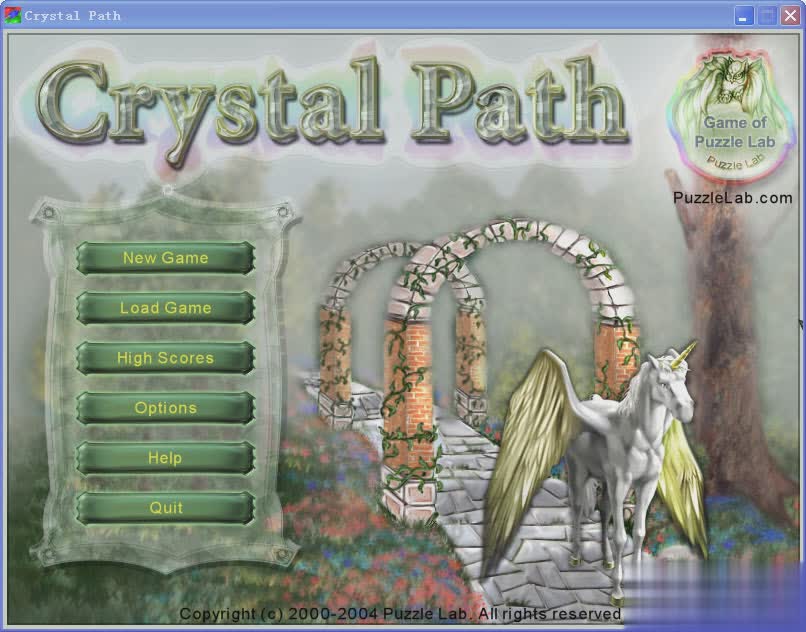The height and width of the screenshot is (632, 806).
Task: Click the Crystal Path icon in title bar
Action: pyautogui.click(x=12, y=15)
